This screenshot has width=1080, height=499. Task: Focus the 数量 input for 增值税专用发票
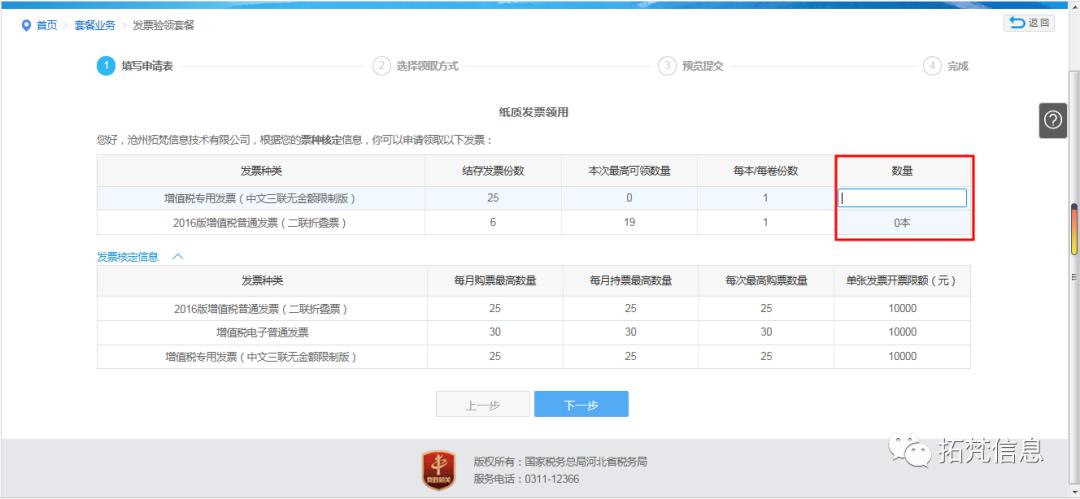point(902,198)
